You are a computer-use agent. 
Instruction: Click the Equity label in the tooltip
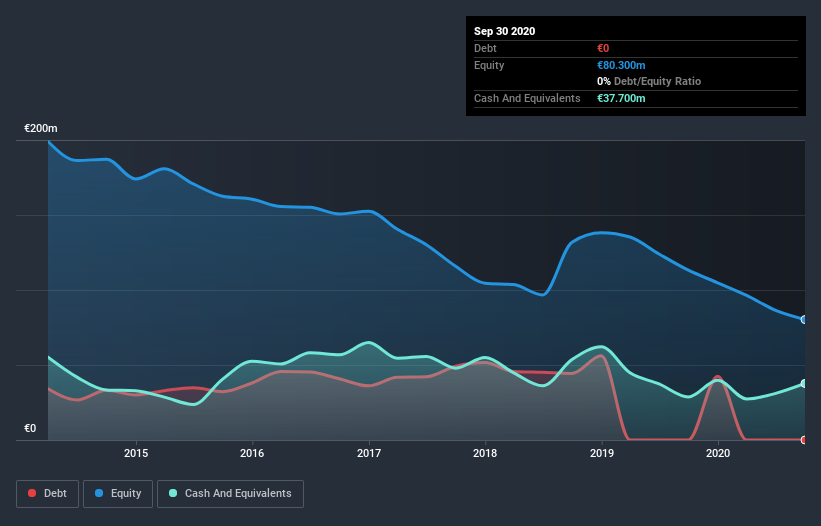[489, 65]
